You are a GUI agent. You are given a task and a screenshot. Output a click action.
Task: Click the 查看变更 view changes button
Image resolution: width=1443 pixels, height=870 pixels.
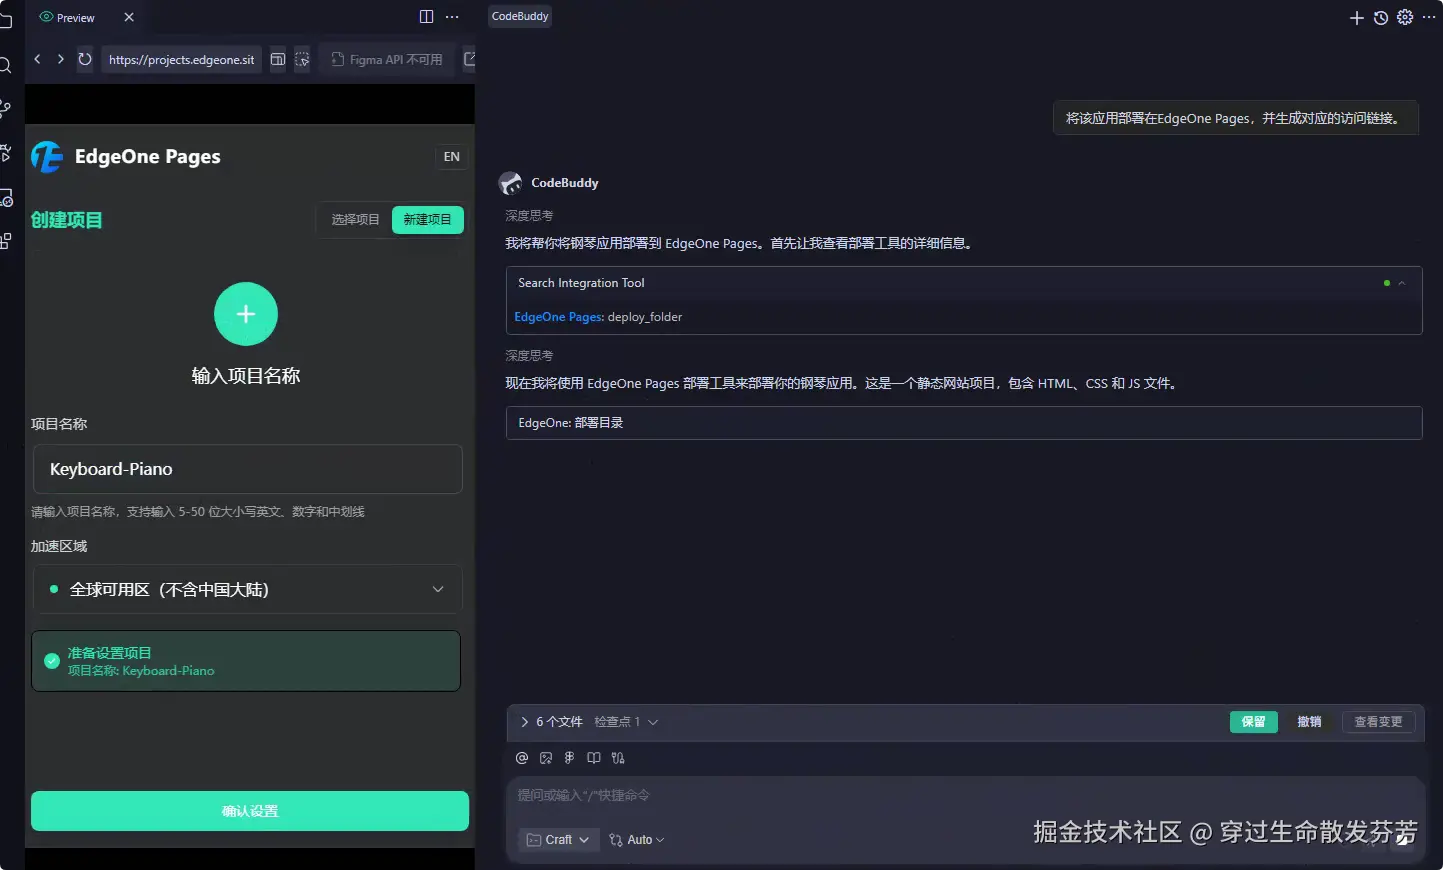tap(1378, 722)
